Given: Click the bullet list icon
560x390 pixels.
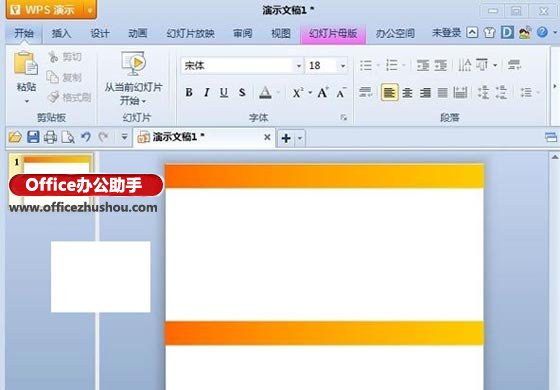Looking at the screenshot, I should (366, 65).
